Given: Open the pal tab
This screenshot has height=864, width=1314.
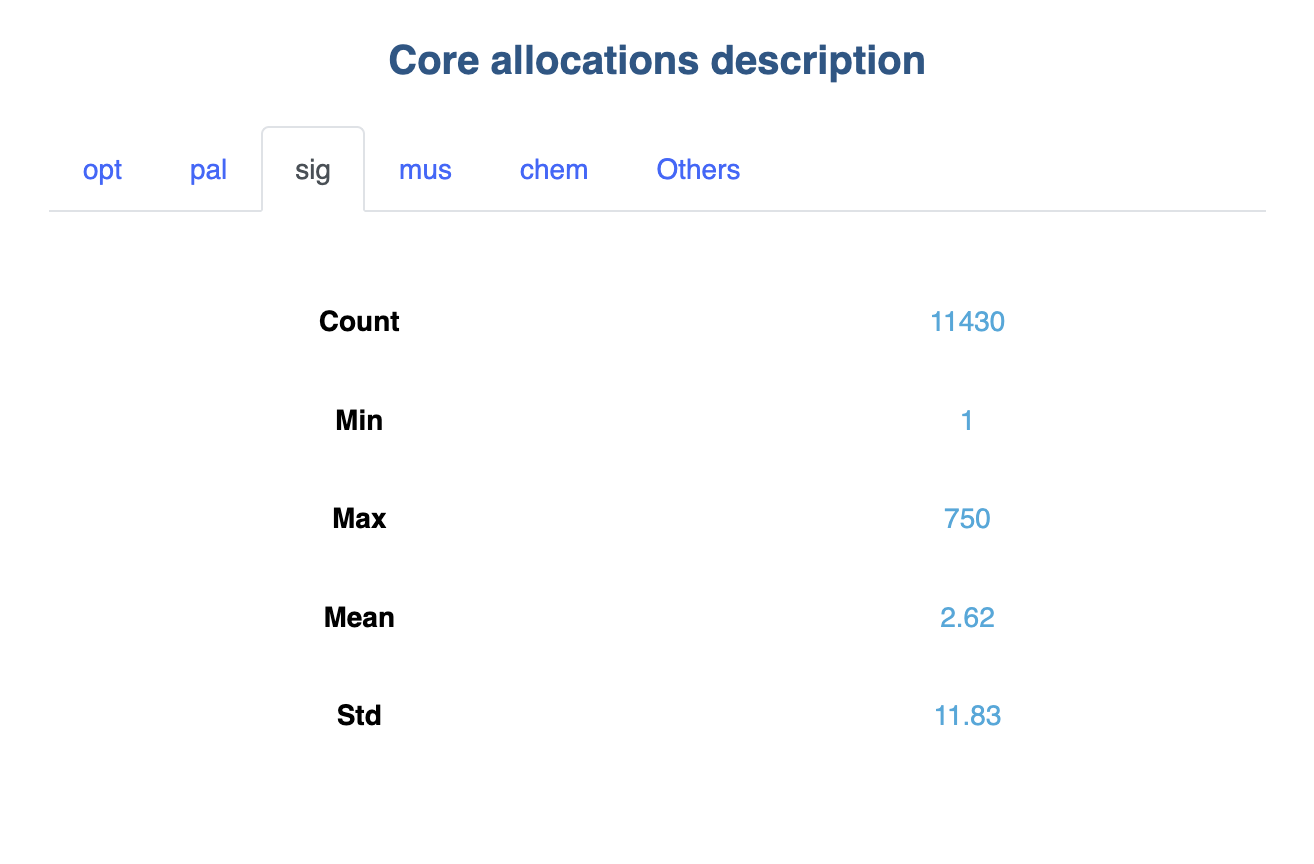Looking at the screenshot, I should pyautogui.click(x=208, y=170).
